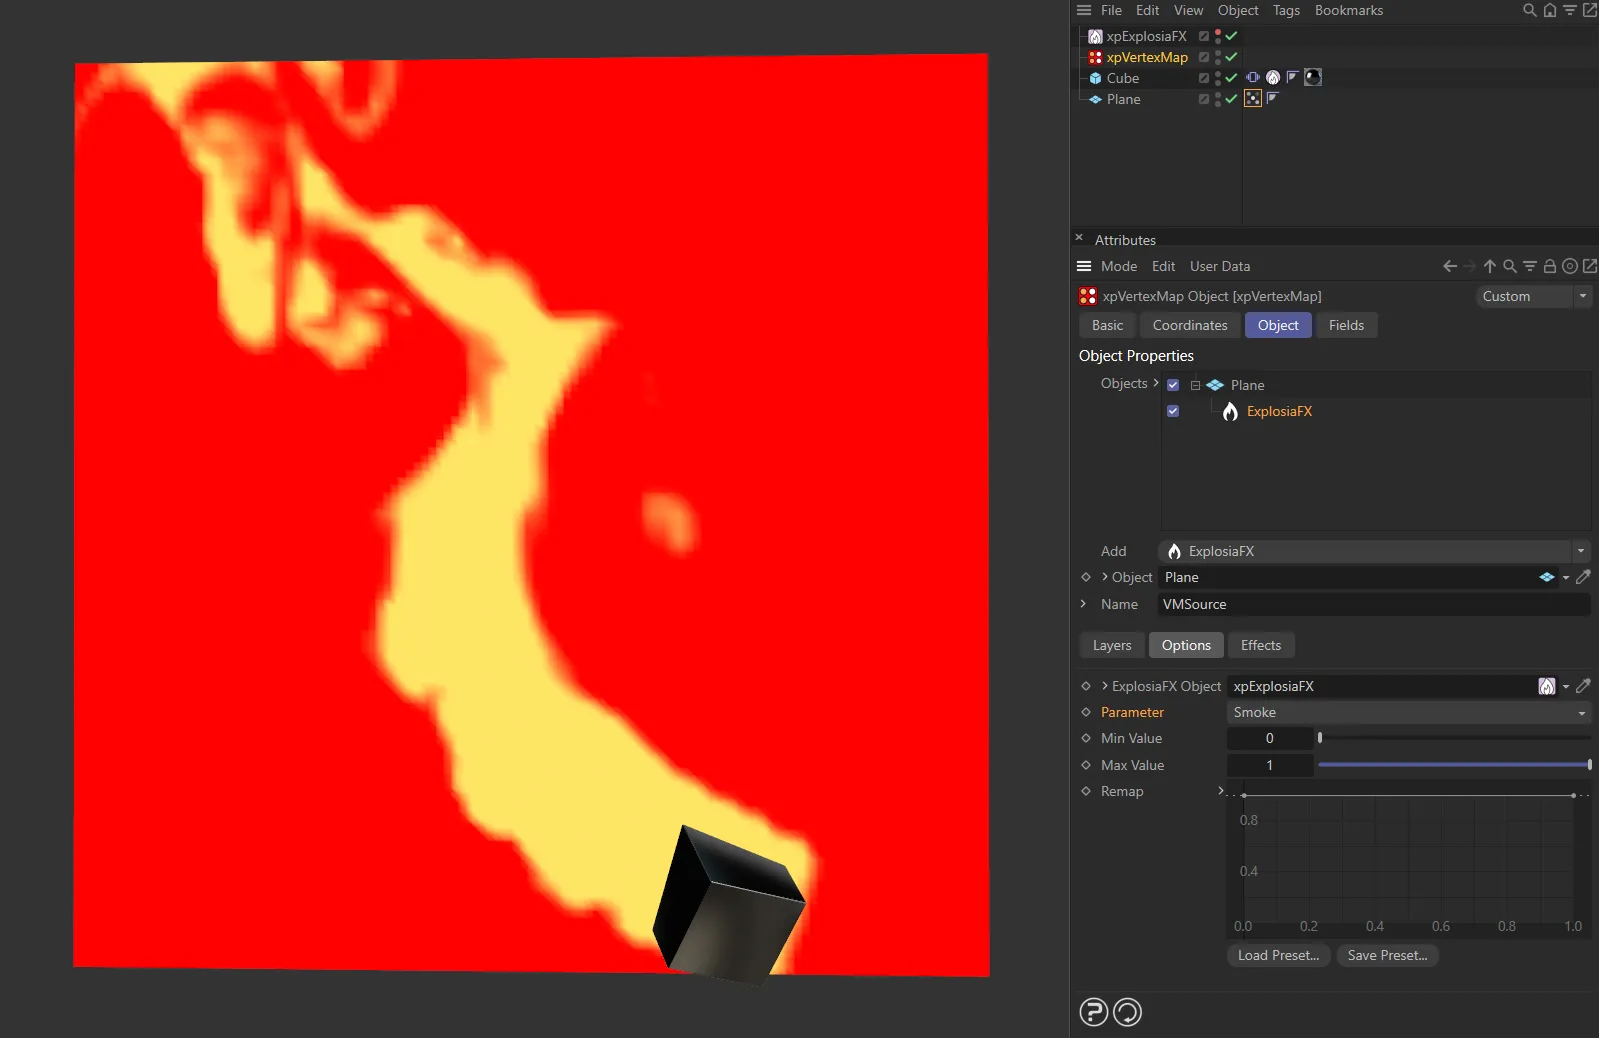
Task: Click the Object field eyedropper picker
Action: (x=1583, y=577)
